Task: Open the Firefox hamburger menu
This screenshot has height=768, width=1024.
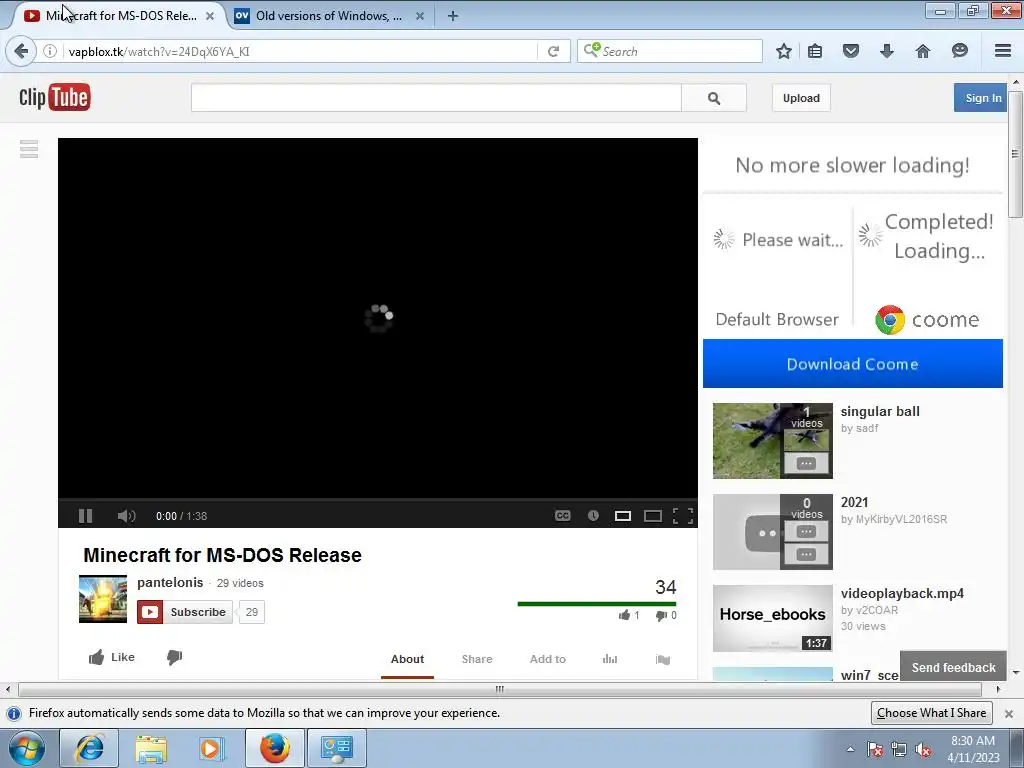Action: 1003,51
